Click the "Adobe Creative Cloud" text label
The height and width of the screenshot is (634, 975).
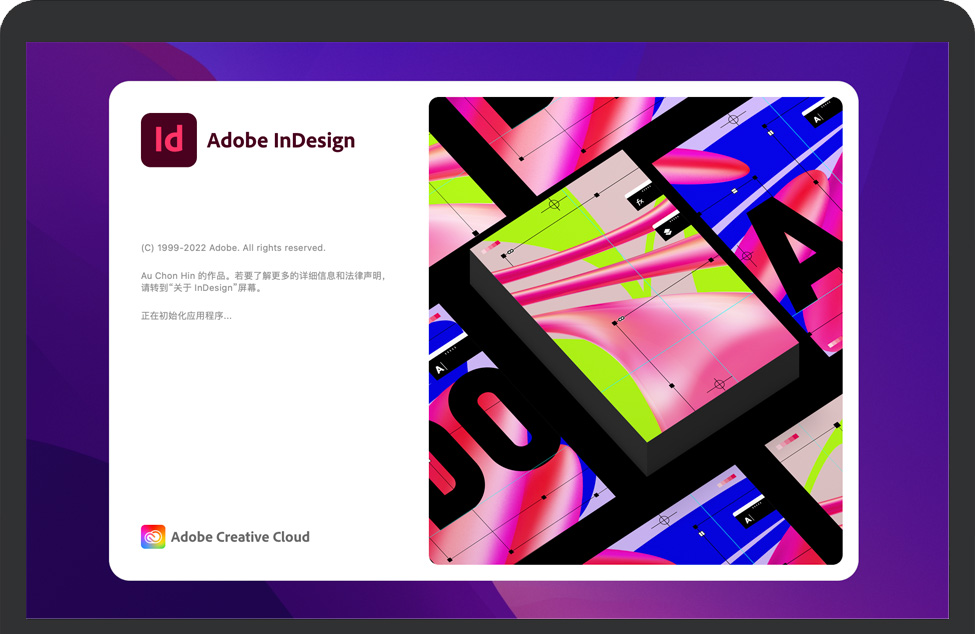coord(240,537)
